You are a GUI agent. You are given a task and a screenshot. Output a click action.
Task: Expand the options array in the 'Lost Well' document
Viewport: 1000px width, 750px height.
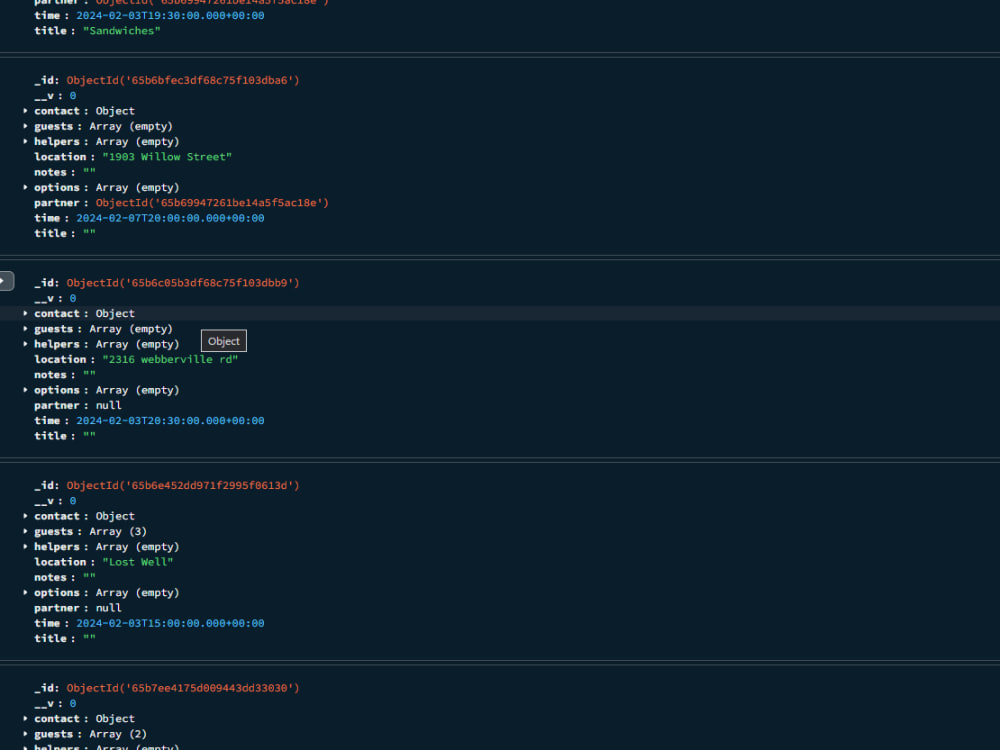25,592
